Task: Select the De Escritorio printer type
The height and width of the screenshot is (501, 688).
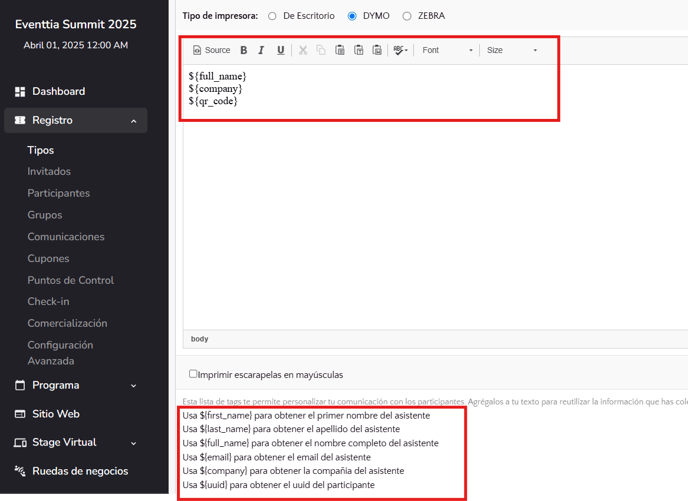Action: pyautogui.click(x=273, y=16)
